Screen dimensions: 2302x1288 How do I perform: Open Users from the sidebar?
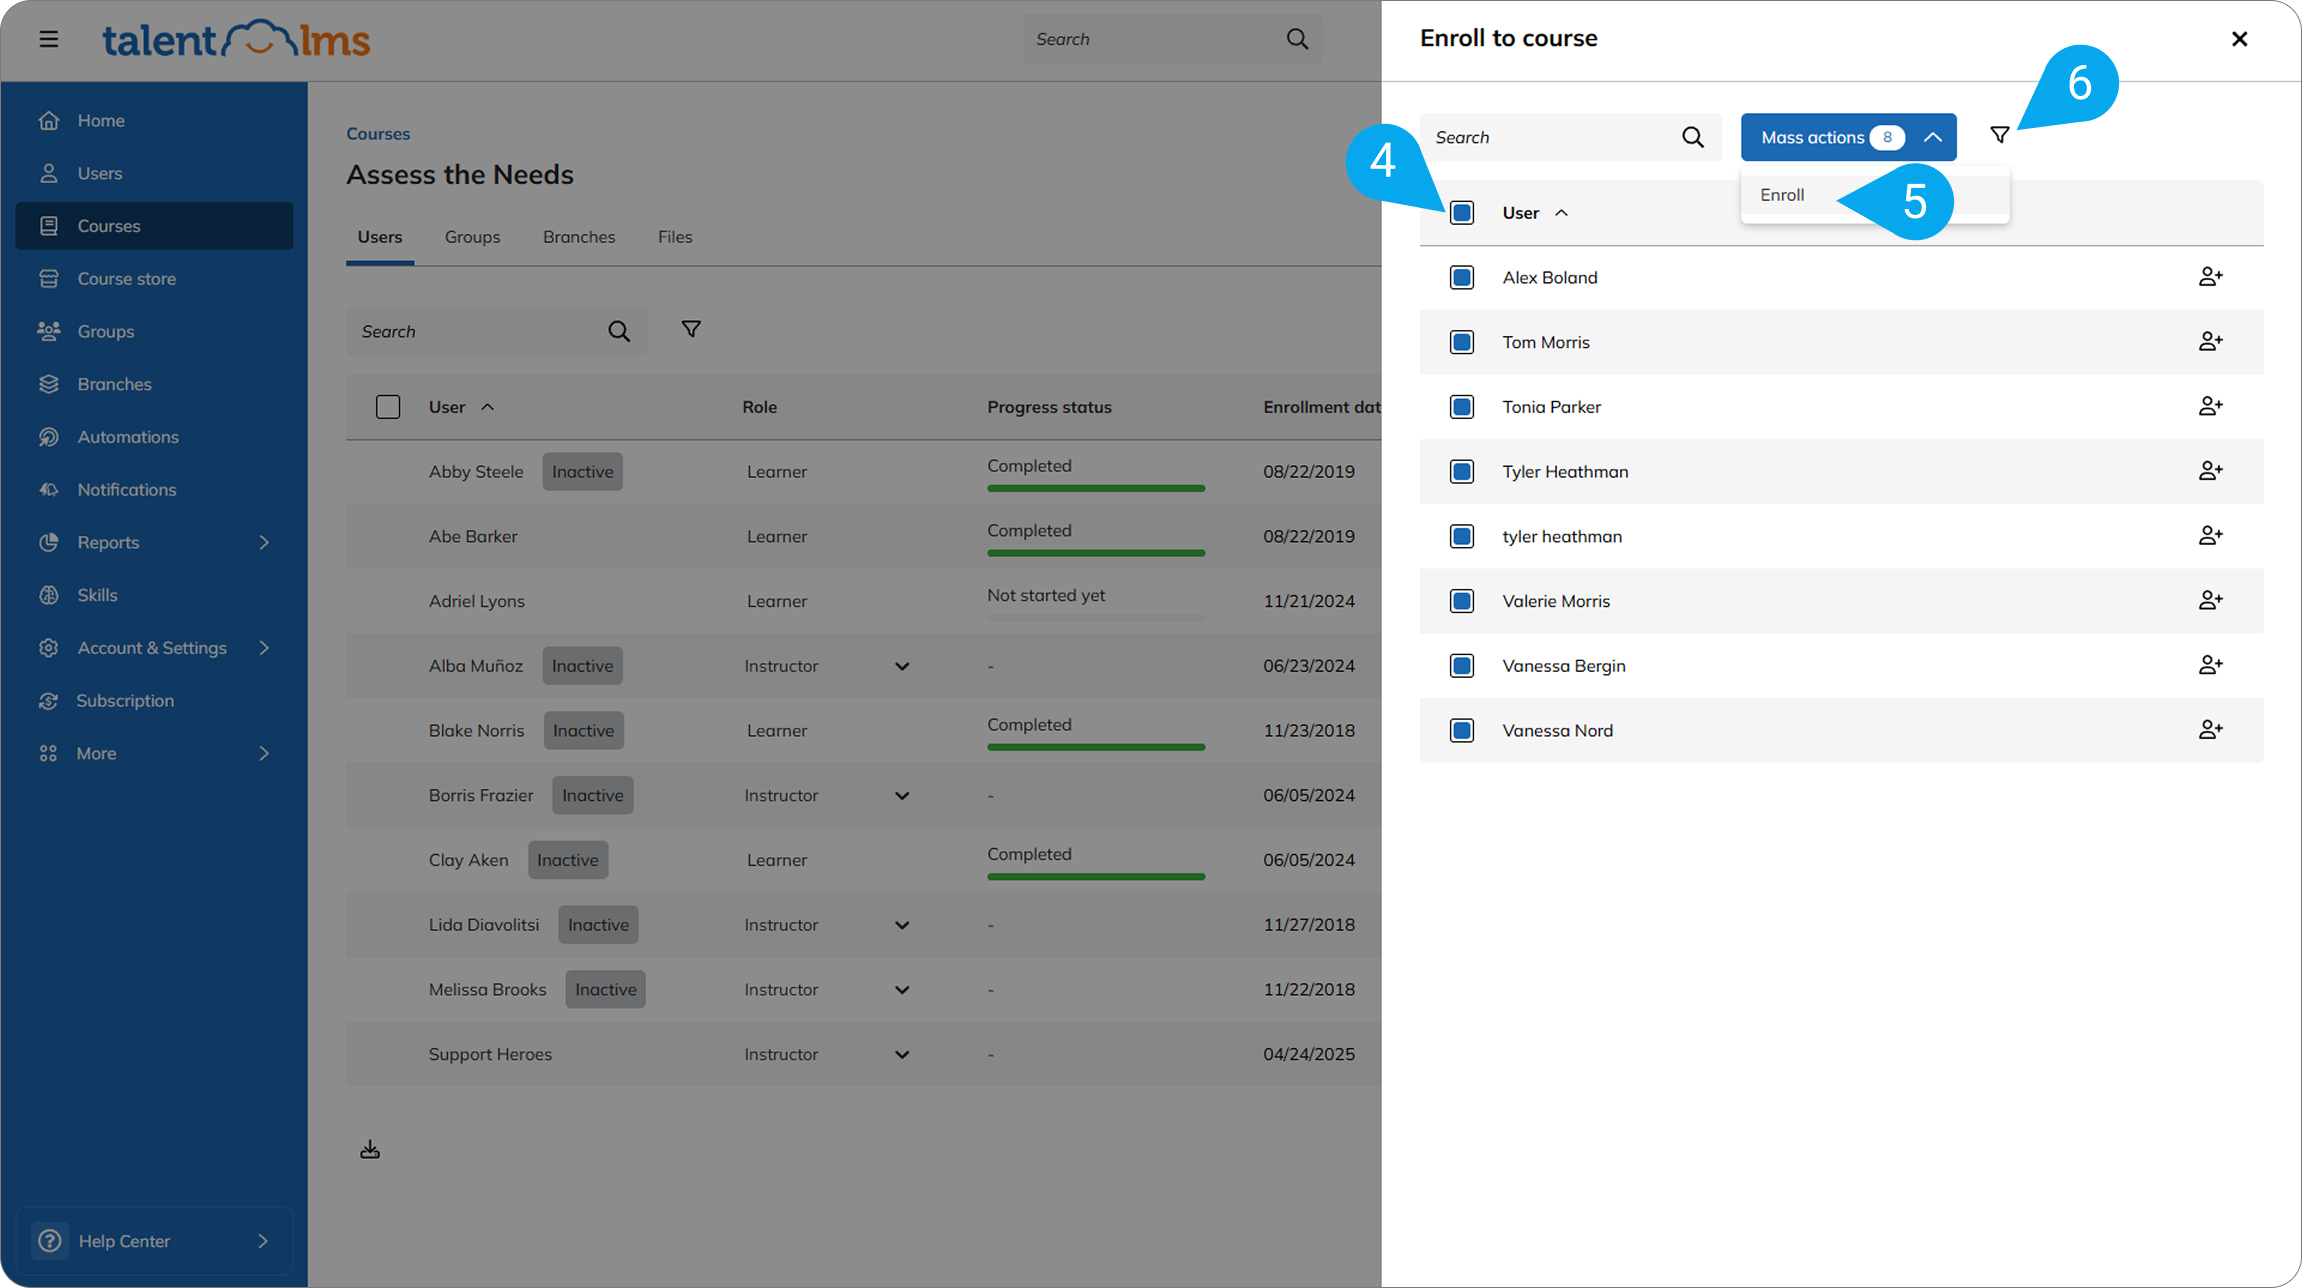coord(100,173)
